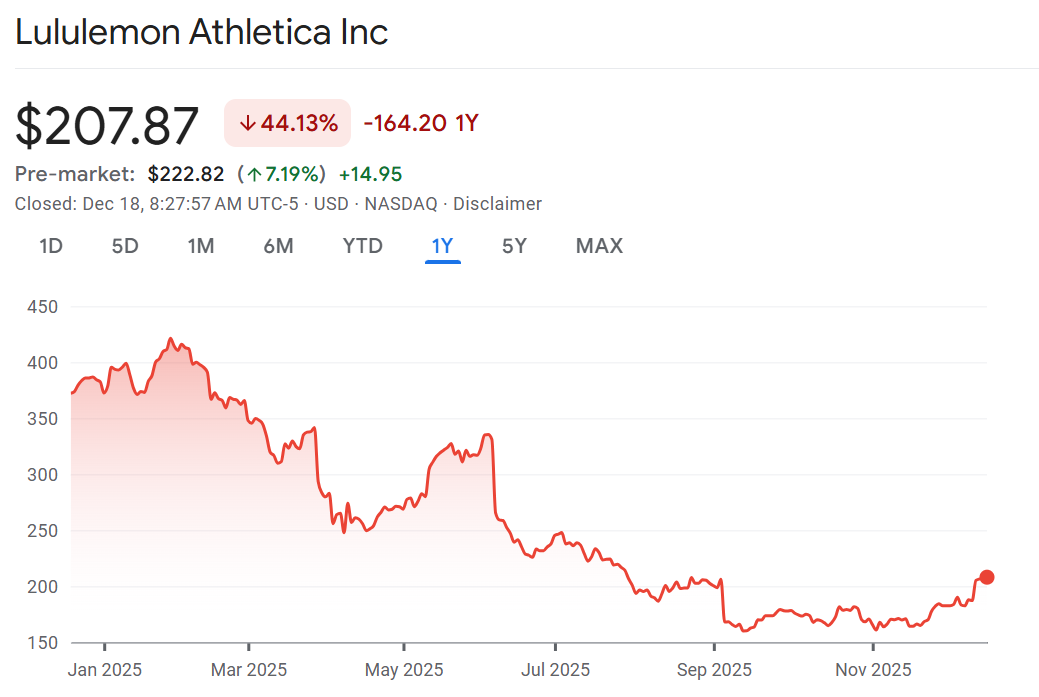
Task: Click the Nov 2025 axis label
Action: (873, 670)
